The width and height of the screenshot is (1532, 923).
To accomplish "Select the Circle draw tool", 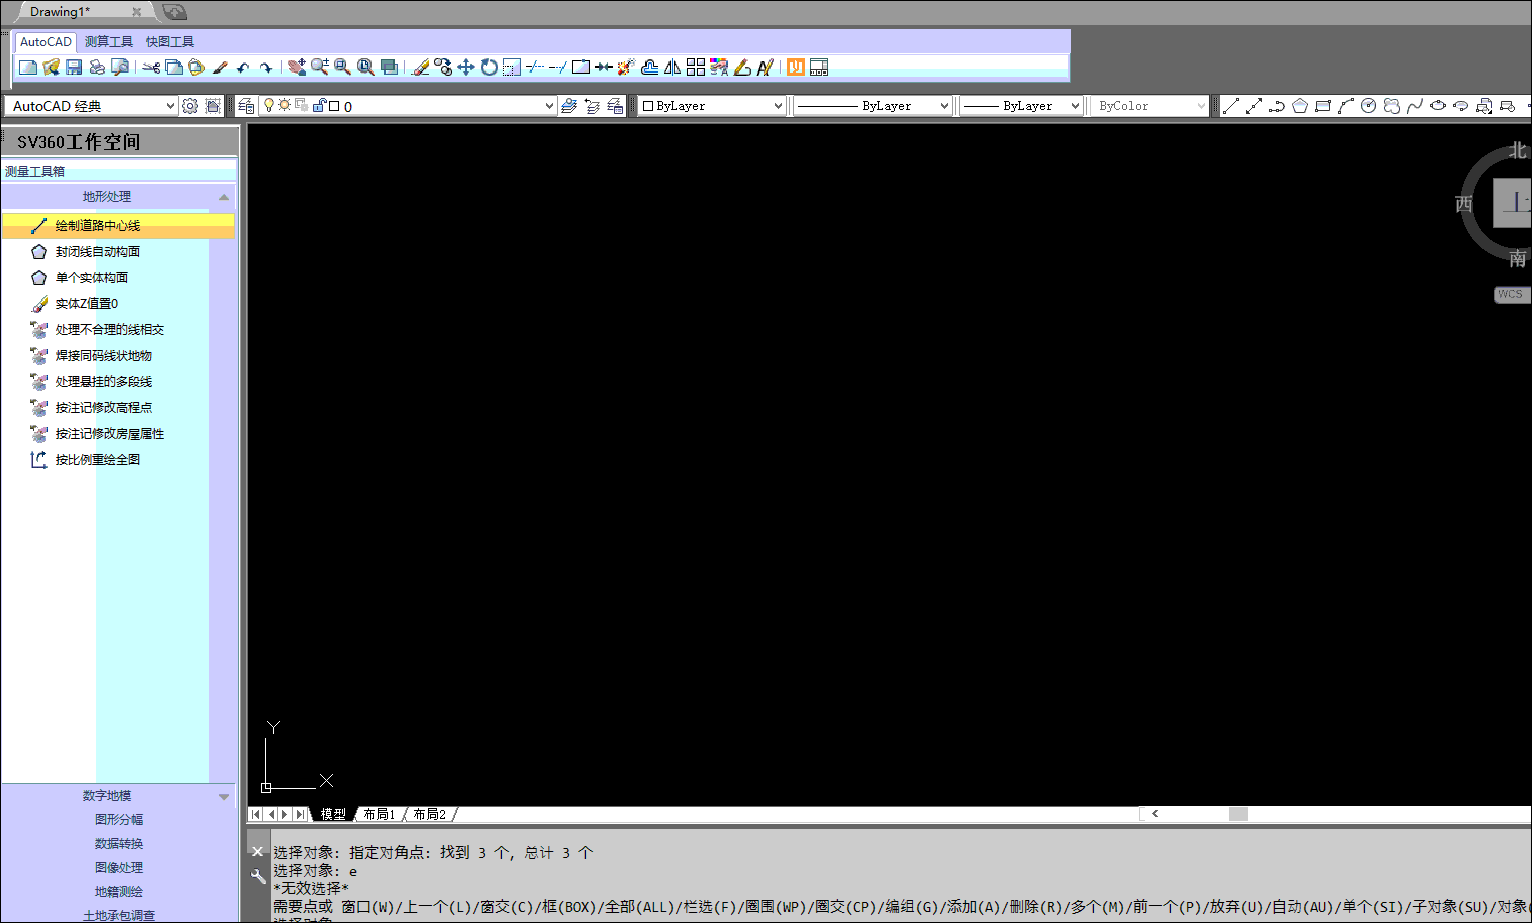I will 1369,106.
